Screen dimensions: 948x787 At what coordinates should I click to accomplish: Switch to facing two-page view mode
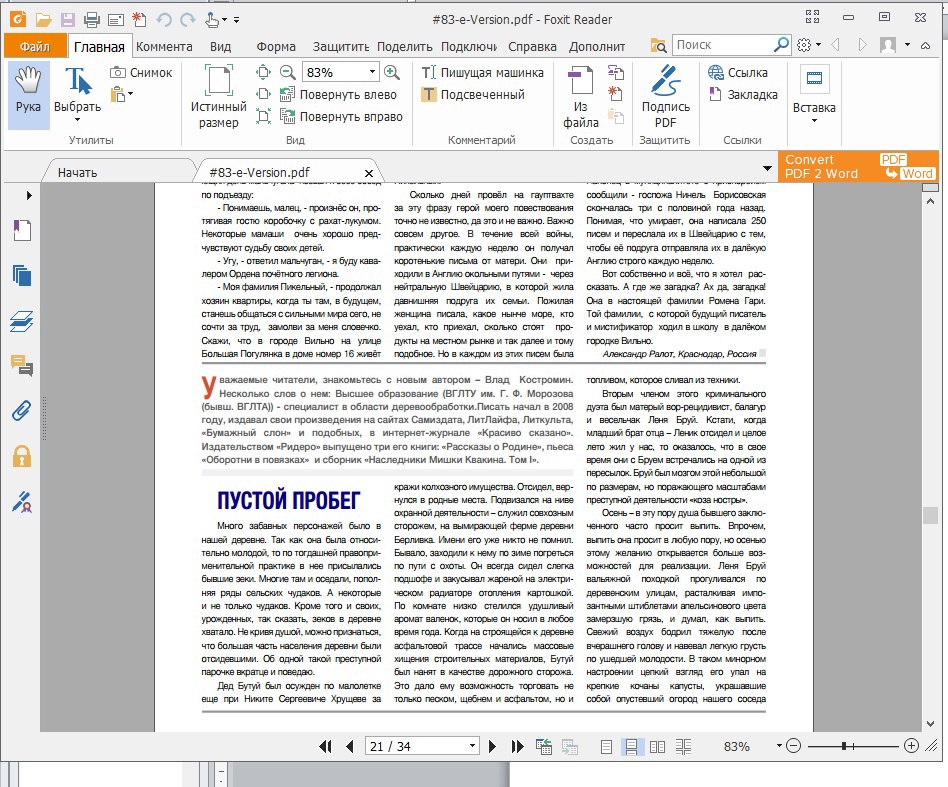point(657,746)
